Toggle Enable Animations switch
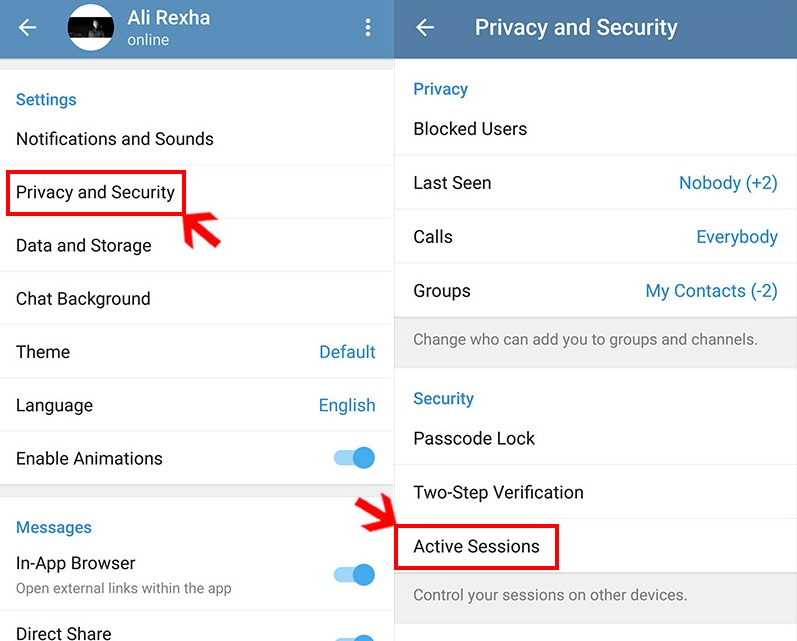The image size is (797, 641). pos(354,458)
